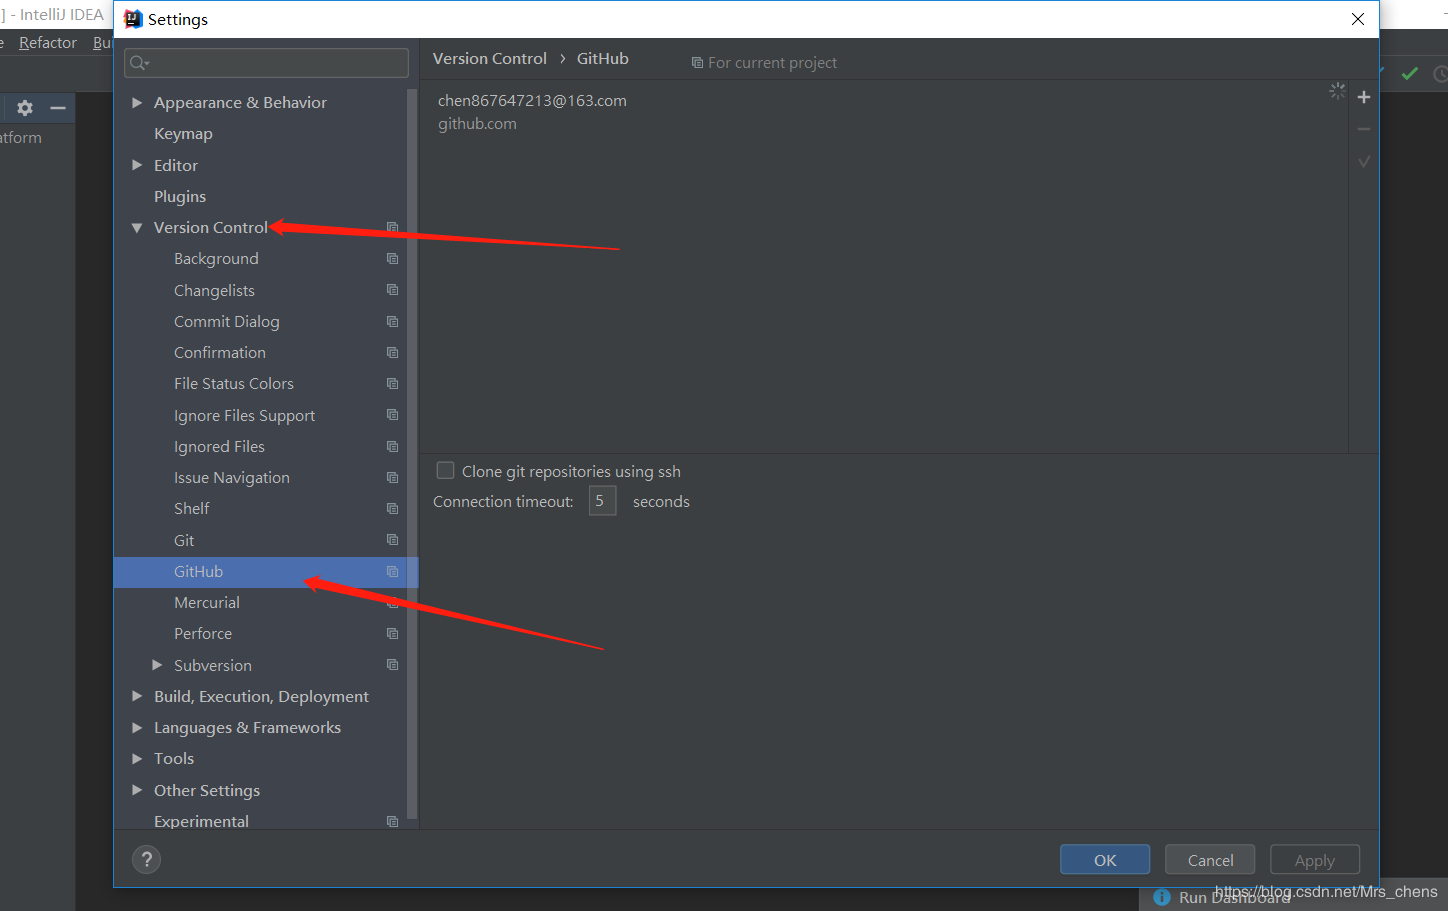The image size is (1448, 911).
Task: Open Perforce settings page
Action: [203, 633]
